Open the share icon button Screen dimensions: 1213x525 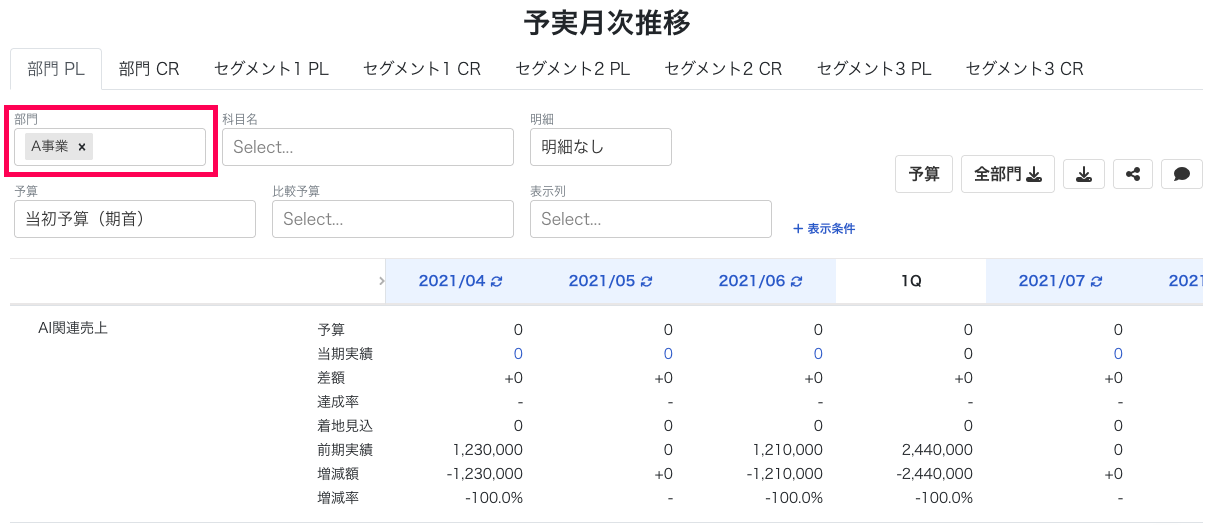(1133, 174)
